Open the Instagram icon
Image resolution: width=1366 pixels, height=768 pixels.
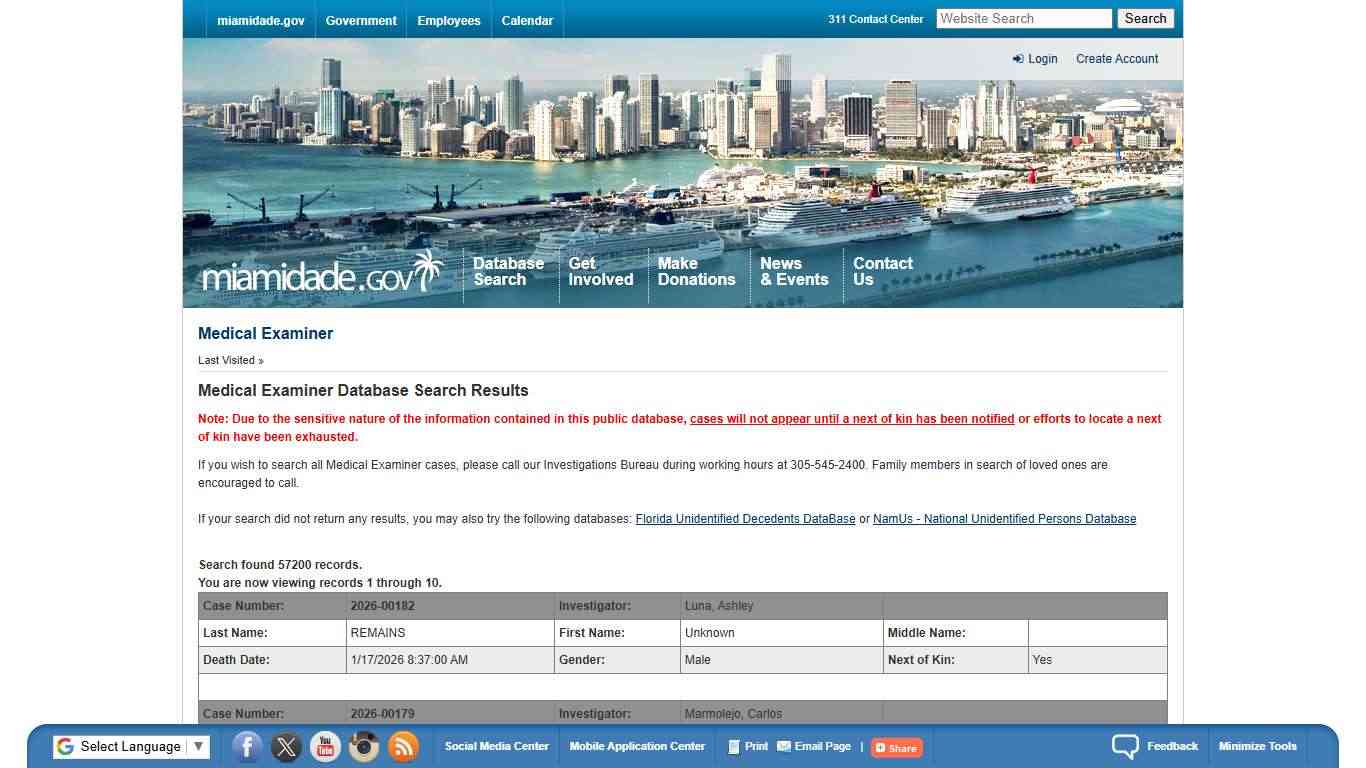[364, 746]
